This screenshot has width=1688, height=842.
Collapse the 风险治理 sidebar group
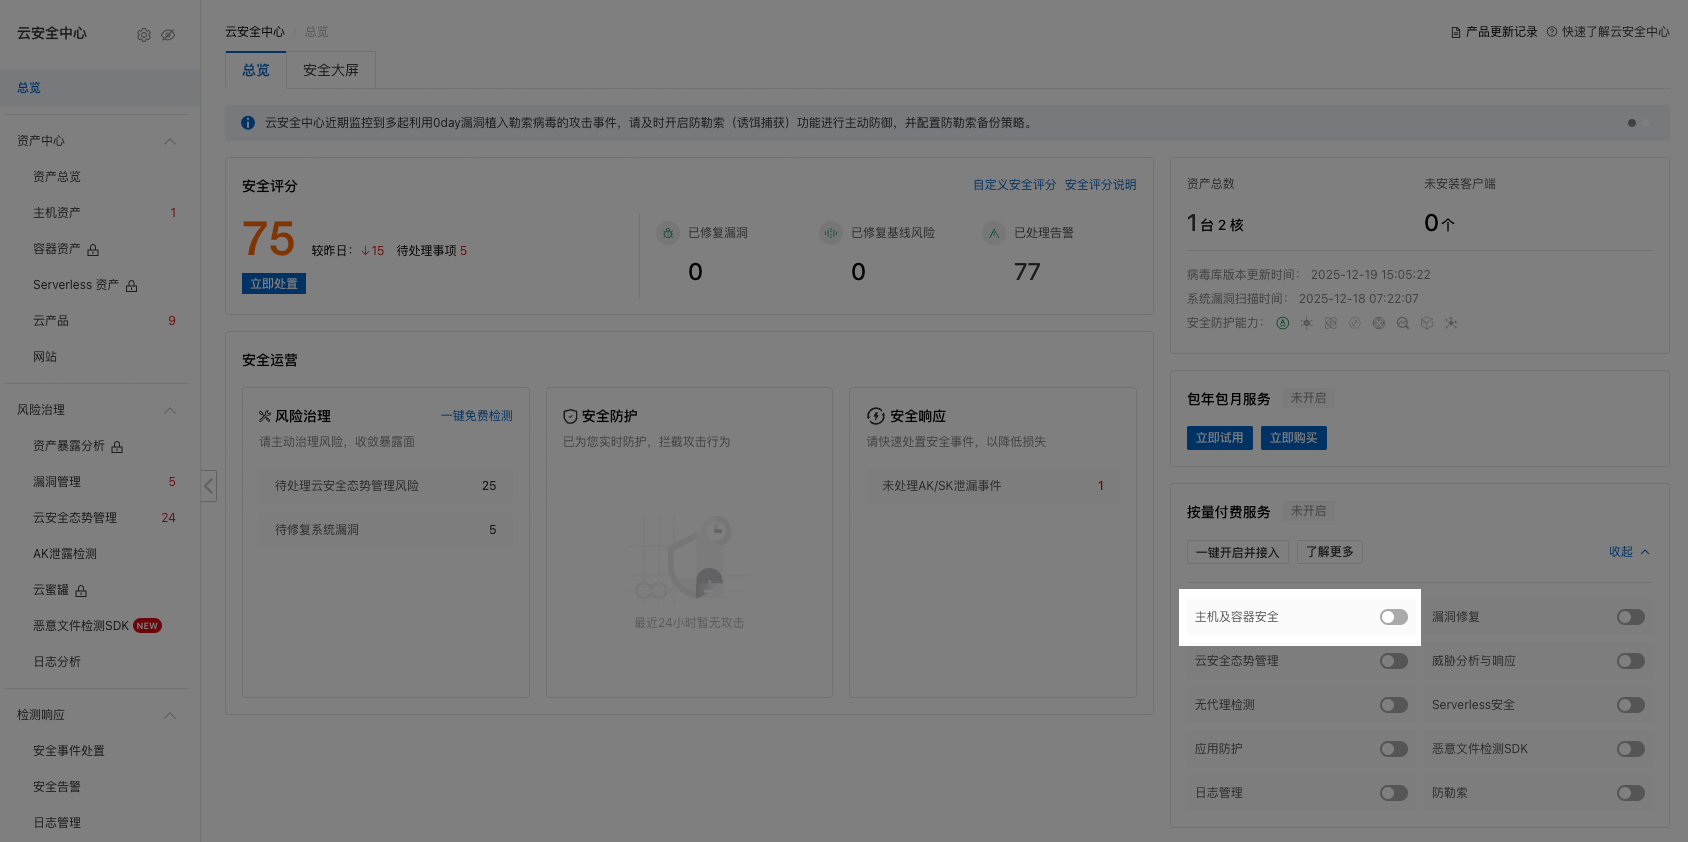[x=170, y=410]
